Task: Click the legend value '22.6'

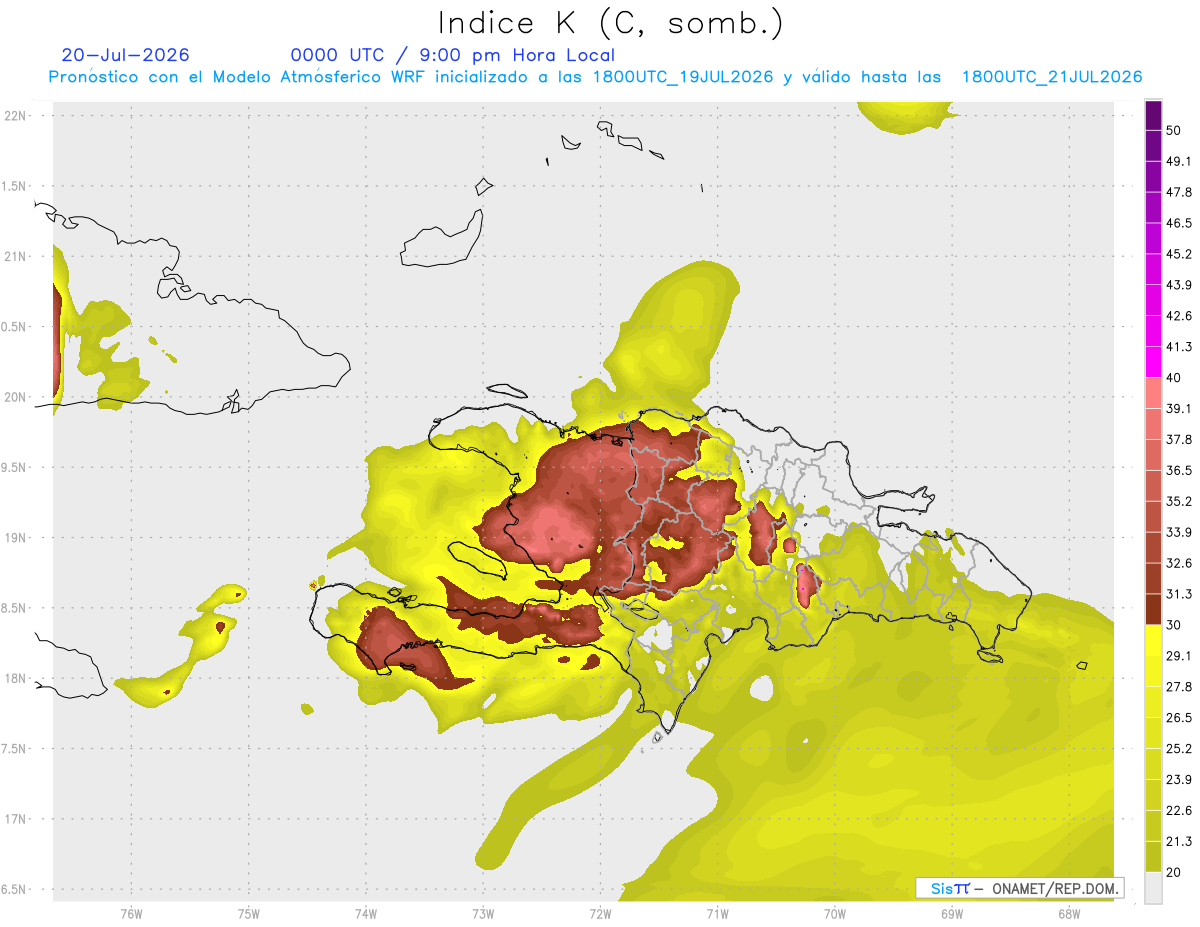Action: click(x=1179, y=811)
